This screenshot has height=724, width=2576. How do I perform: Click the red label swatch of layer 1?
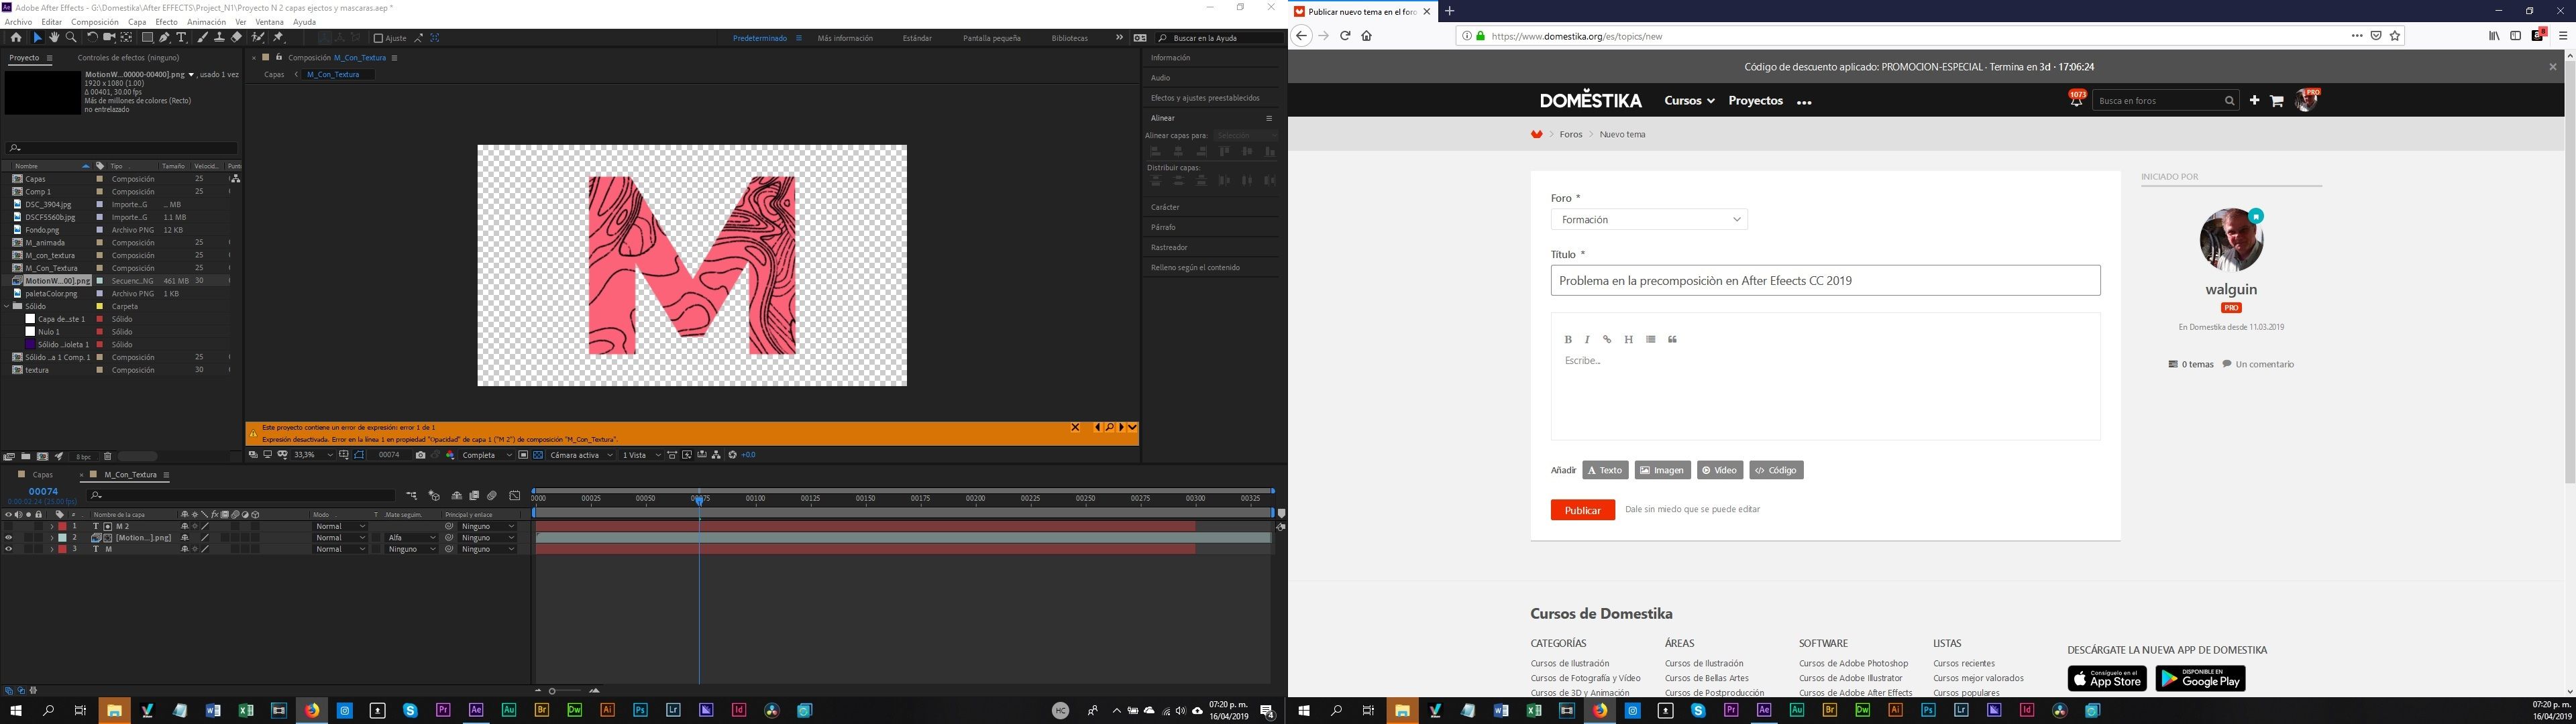[x=62, y=526]
